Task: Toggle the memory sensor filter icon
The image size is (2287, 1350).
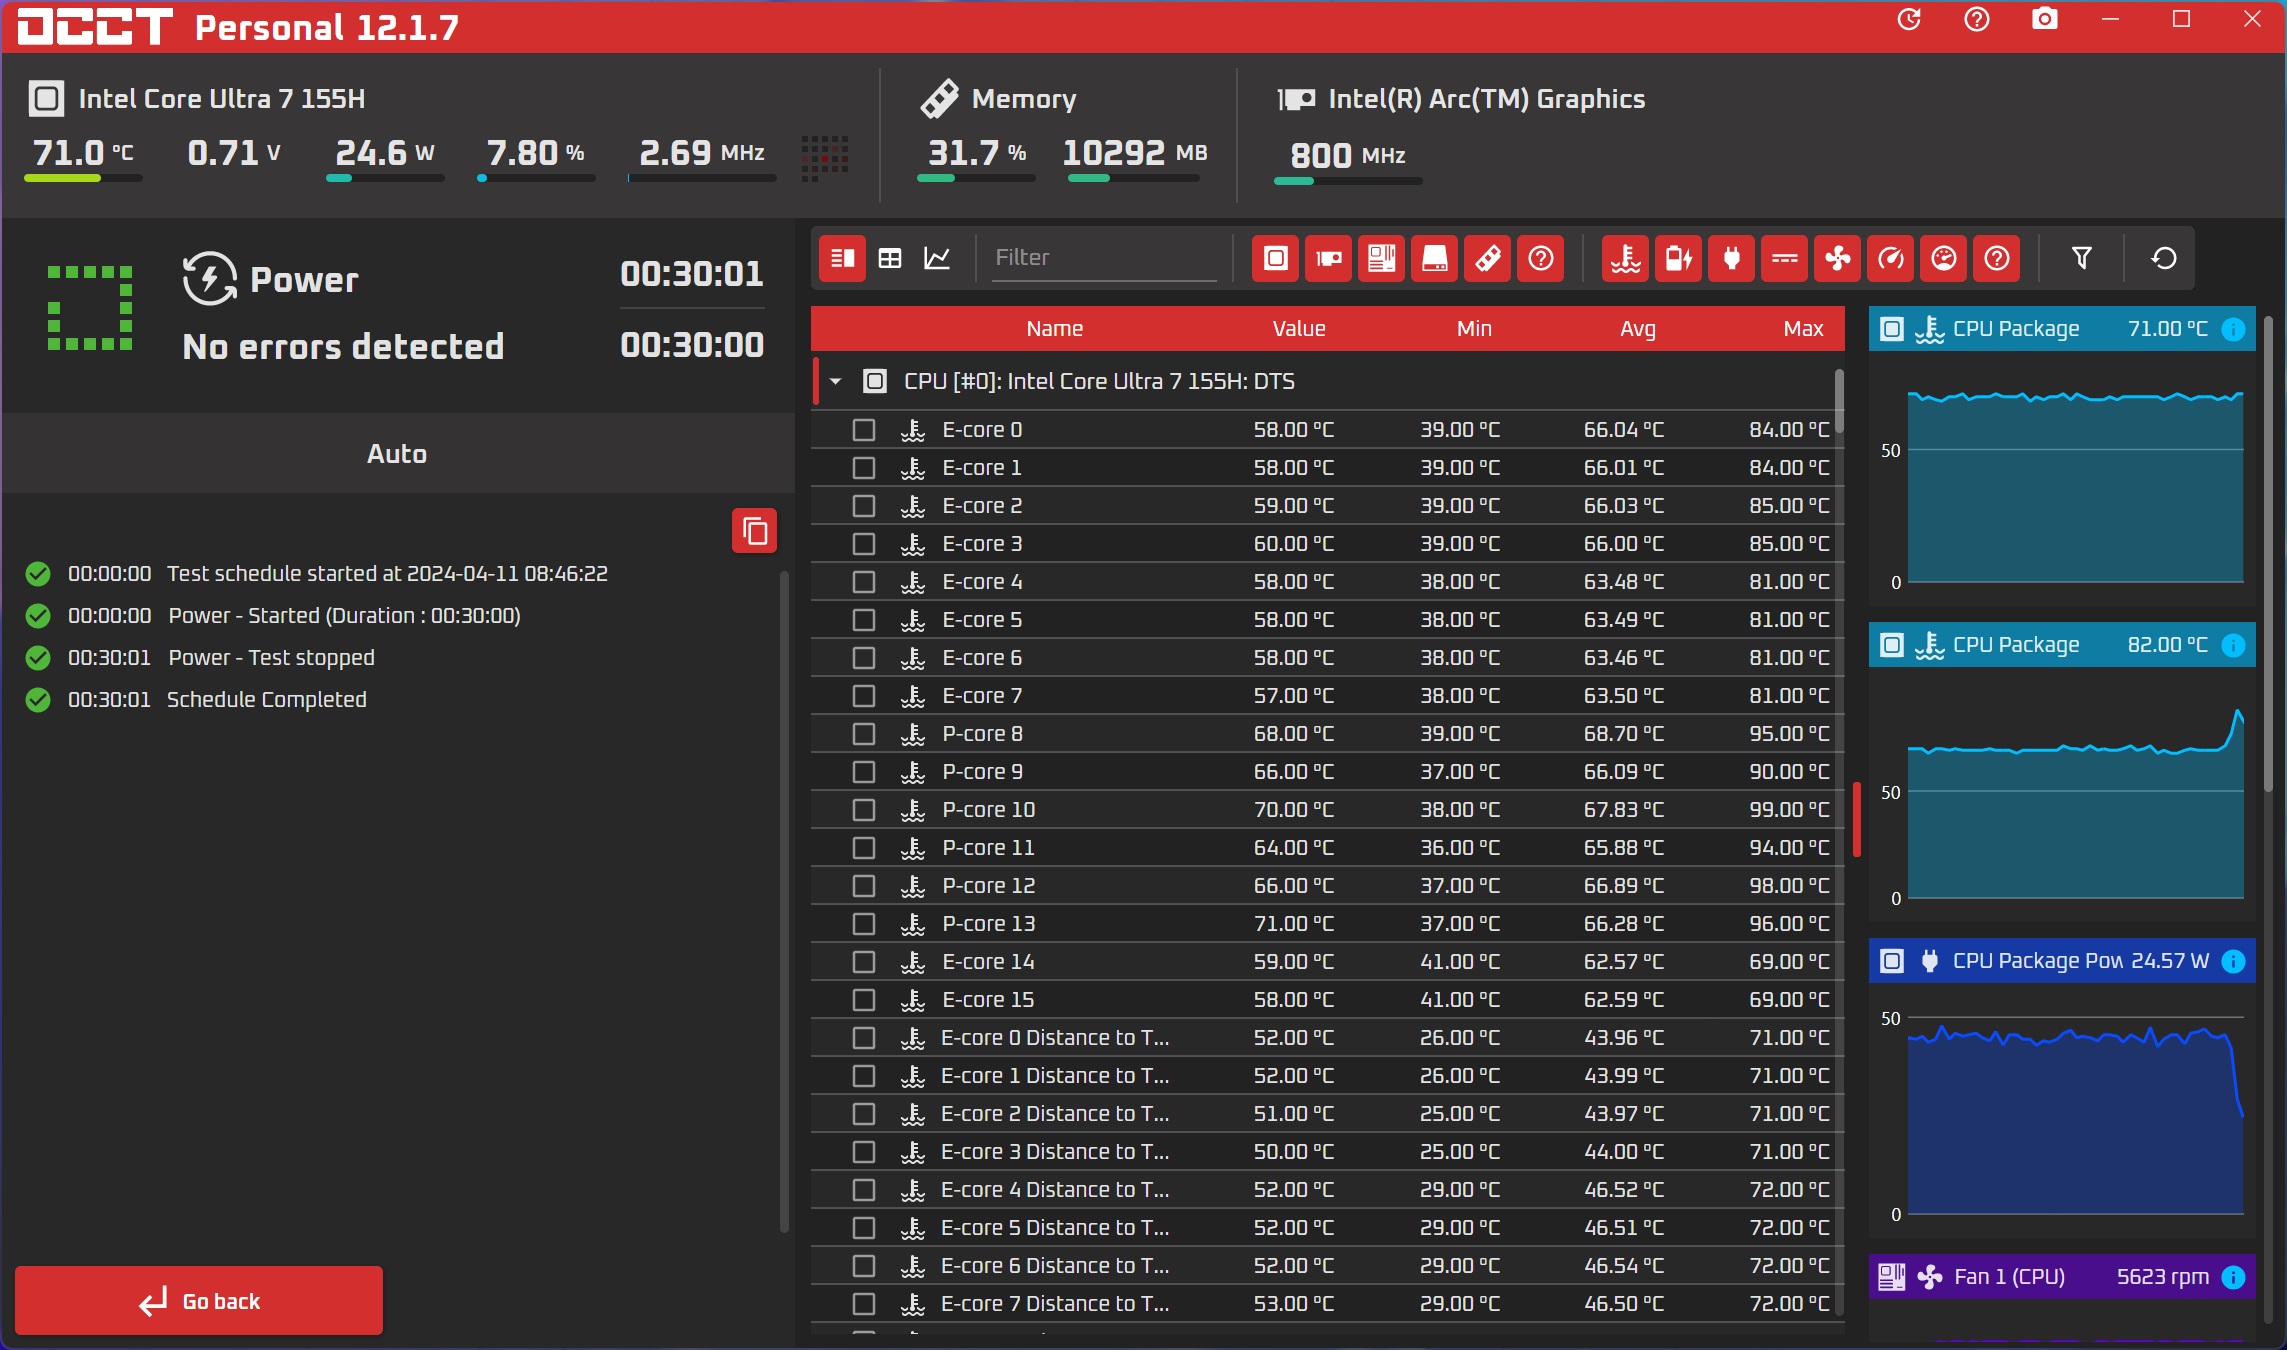Action: point(1488,259)
